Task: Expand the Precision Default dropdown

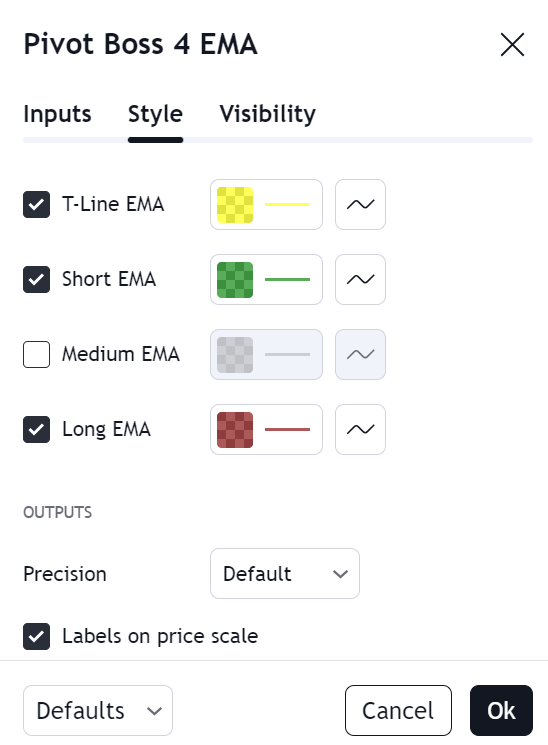Action: tap(285, 573)
